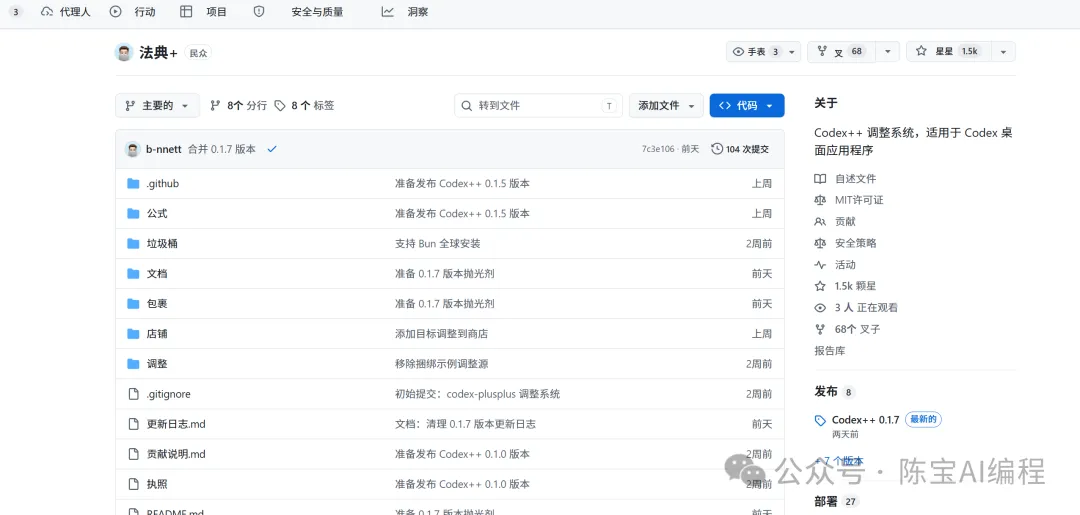The image size is (1080, 515).
Task: View the 104 次提交 history
Action: pos(740,149)
